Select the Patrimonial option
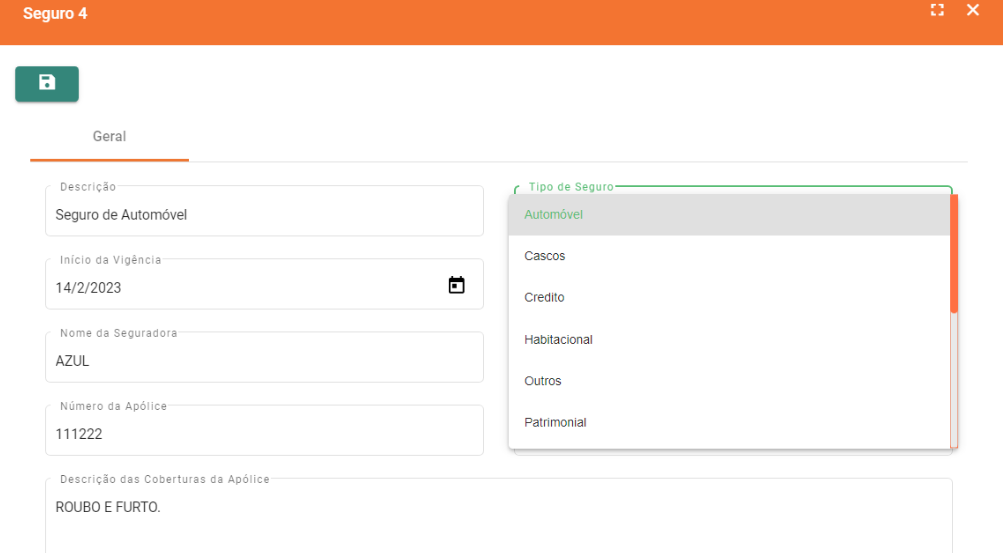The width and height of the screenshot is (1003, 553). 555,423
